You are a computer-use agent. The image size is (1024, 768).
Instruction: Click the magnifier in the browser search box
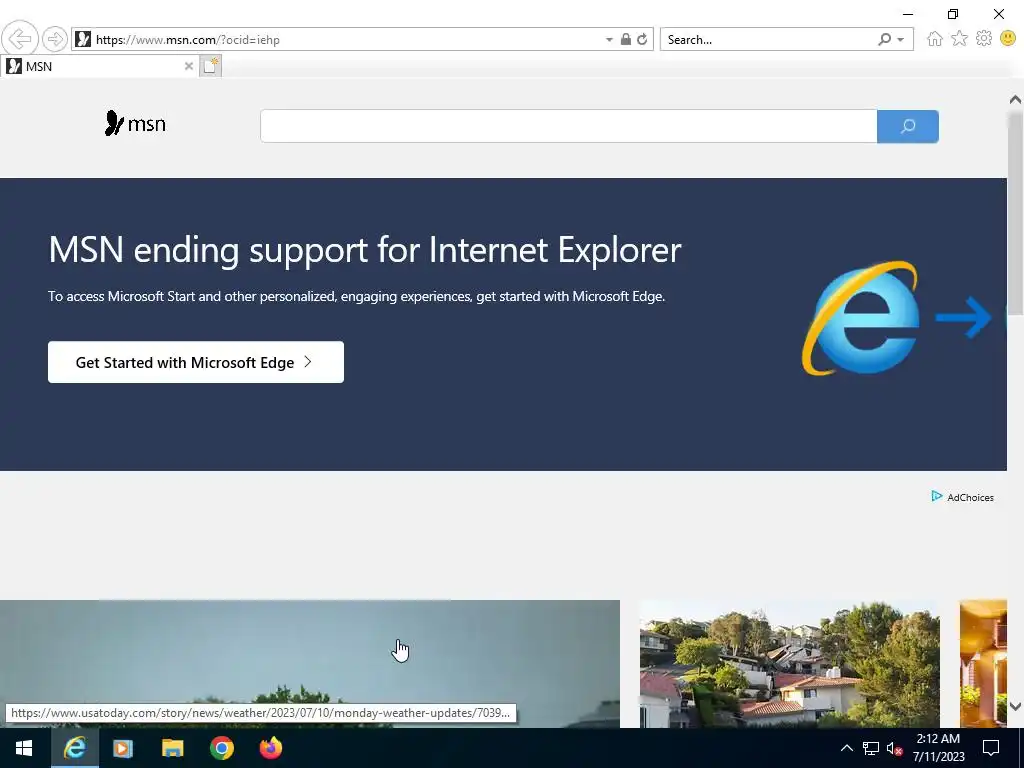[884, 40]
